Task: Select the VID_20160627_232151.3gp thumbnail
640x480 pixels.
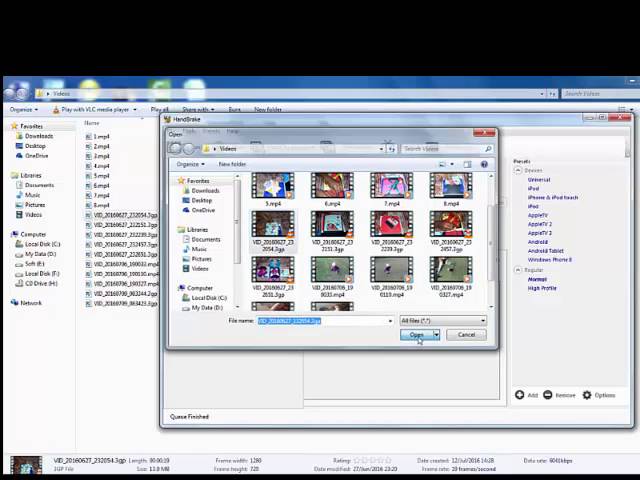Action: coord(332,232)
